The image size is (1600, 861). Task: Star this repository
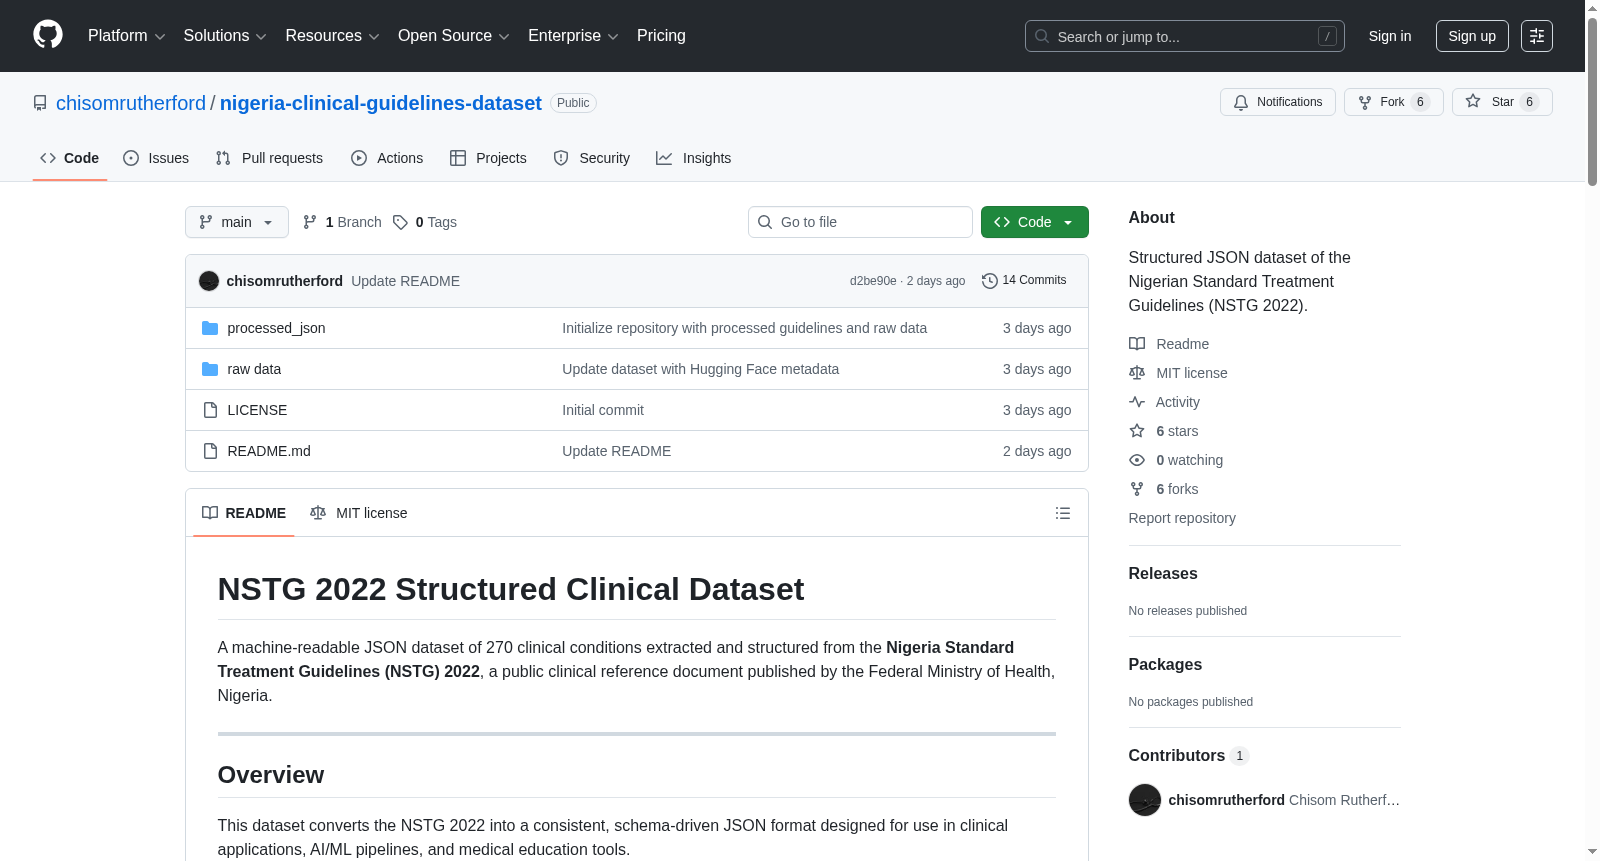point(1502,102)
